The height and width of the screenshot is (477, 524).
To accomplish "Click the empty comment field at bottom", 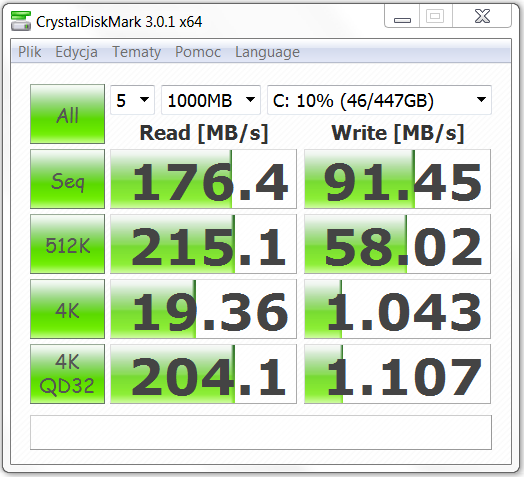I will pos(261,433).
